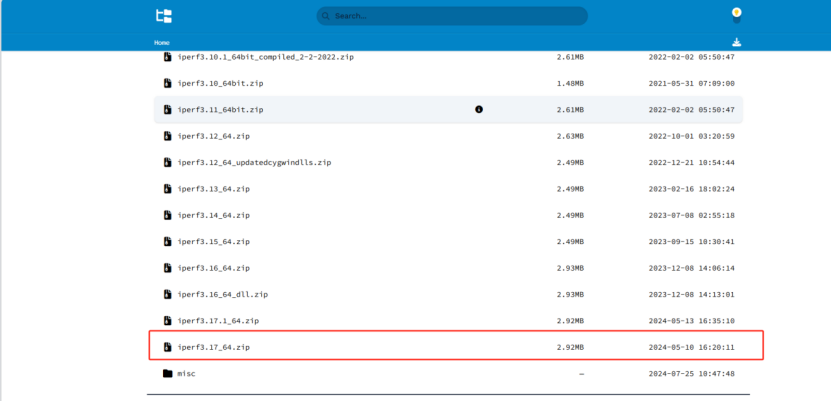Open iperf3.15_64.zip file link

pos(214,242)
